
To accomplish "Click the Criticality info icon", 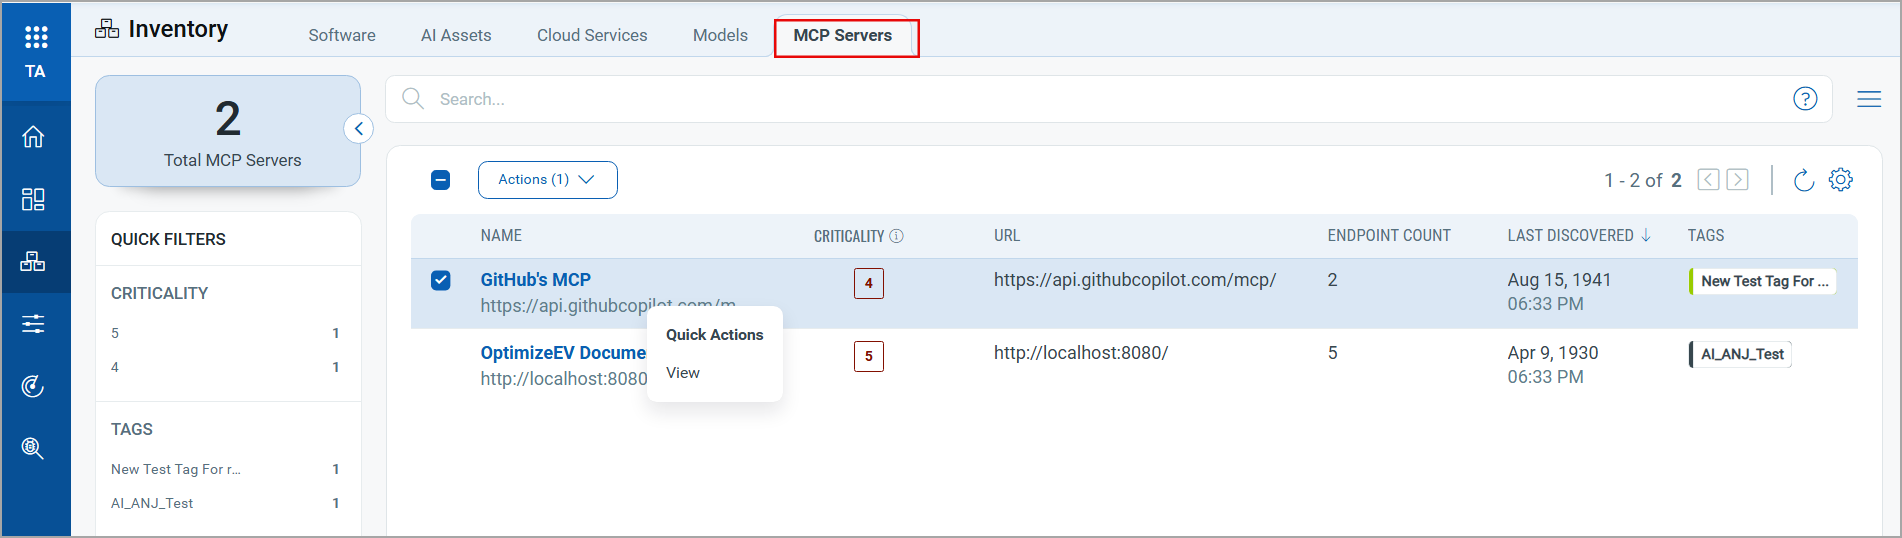I will (x=896, y=236).
